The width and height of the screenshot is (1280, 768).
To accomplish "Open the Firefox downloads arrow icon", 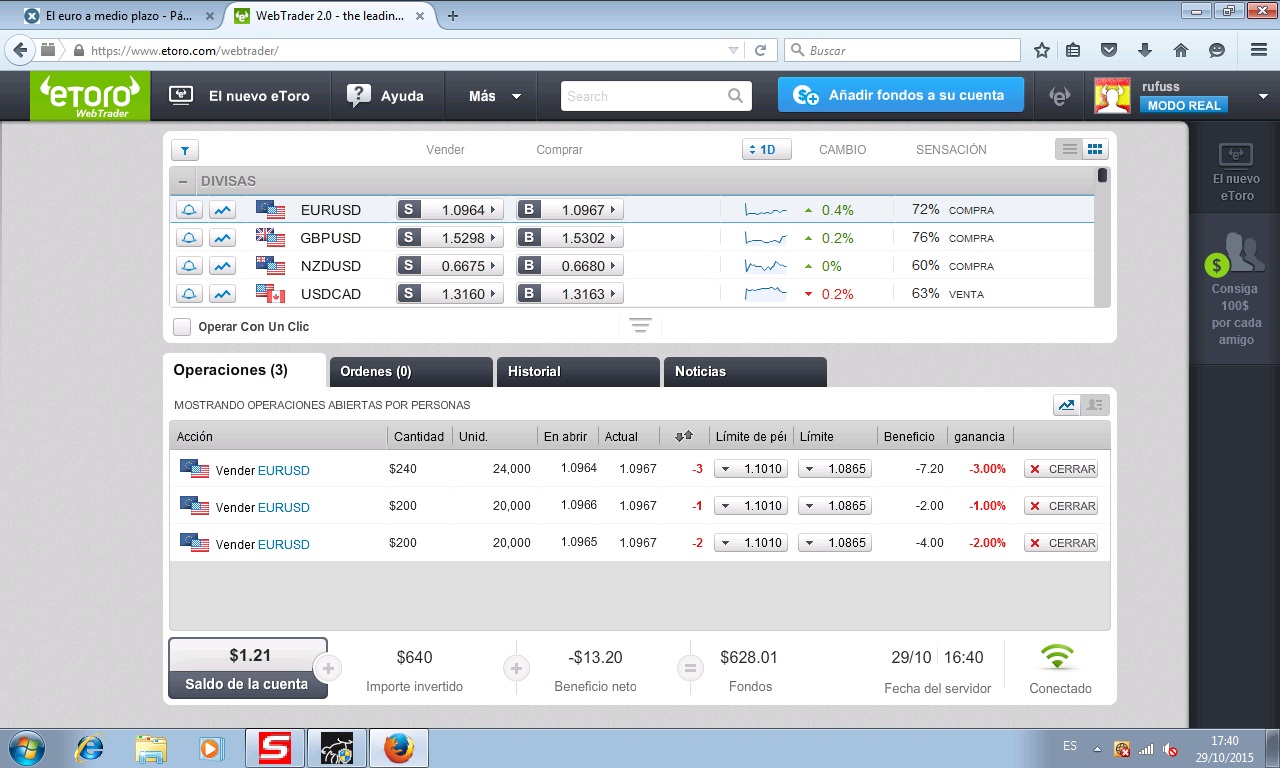I will pos(1145,50).
